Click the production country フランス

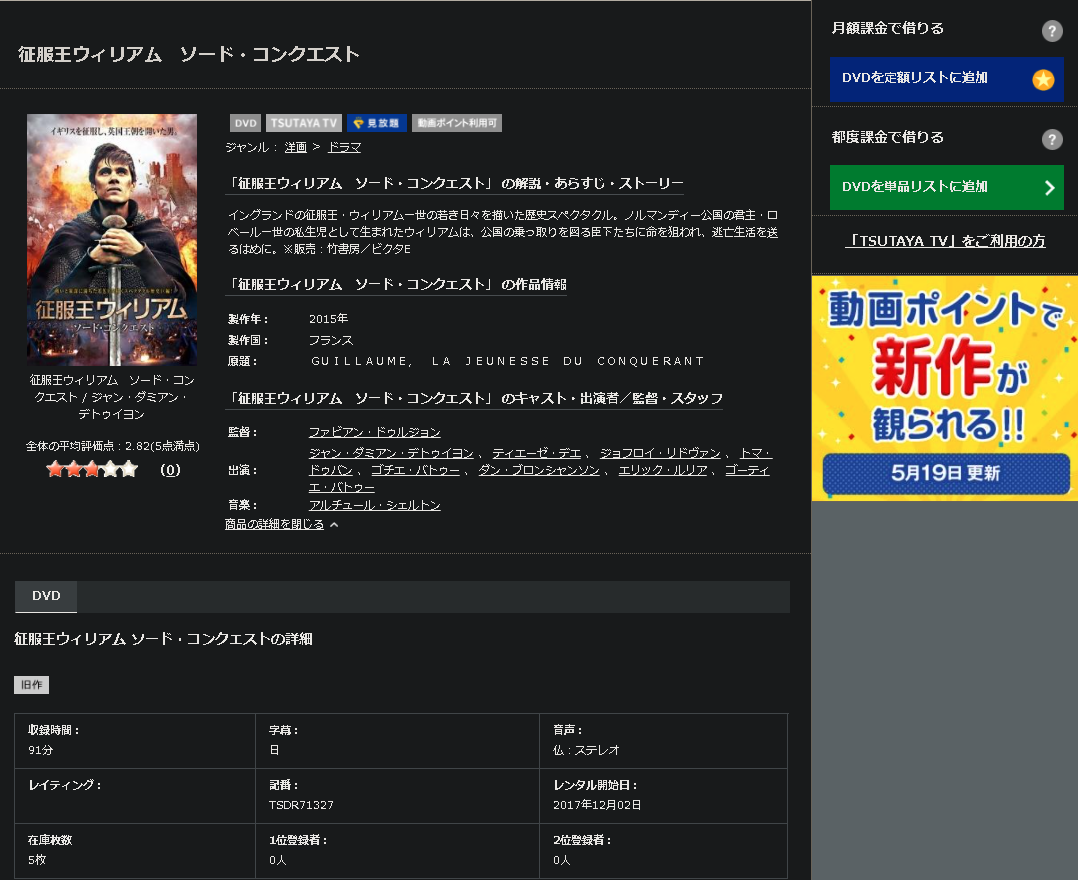331,340
